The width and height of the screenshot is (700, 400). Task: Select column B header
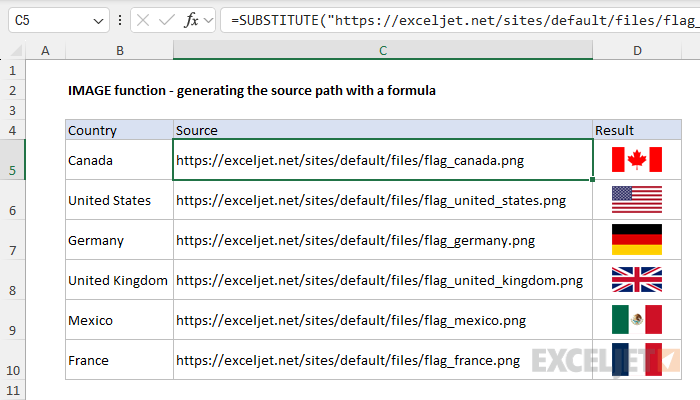(119, 50)
